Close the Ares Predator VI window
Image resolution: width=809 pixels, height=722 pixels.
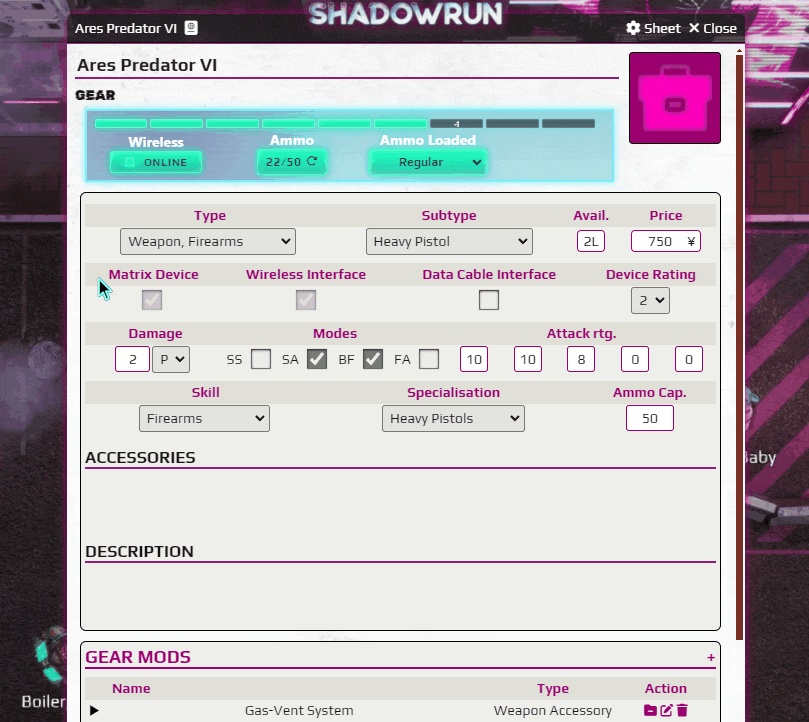pos(713,28)
